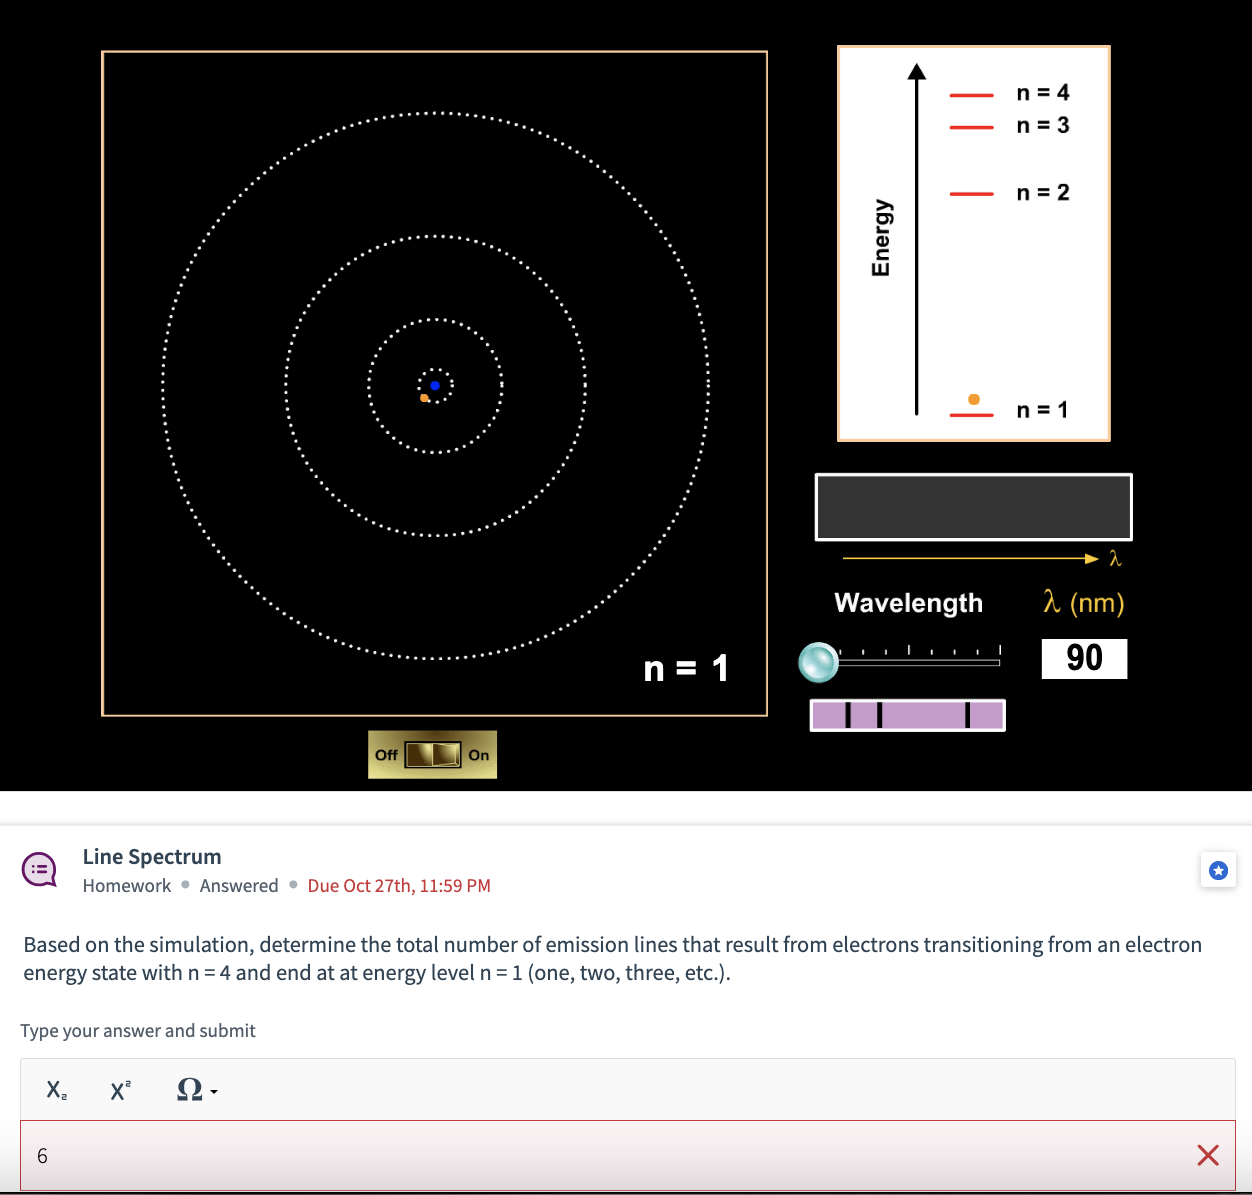1252x1195 pixels.
Task: Click the bookmark star icon
Action: click(x=1218, y=870)
